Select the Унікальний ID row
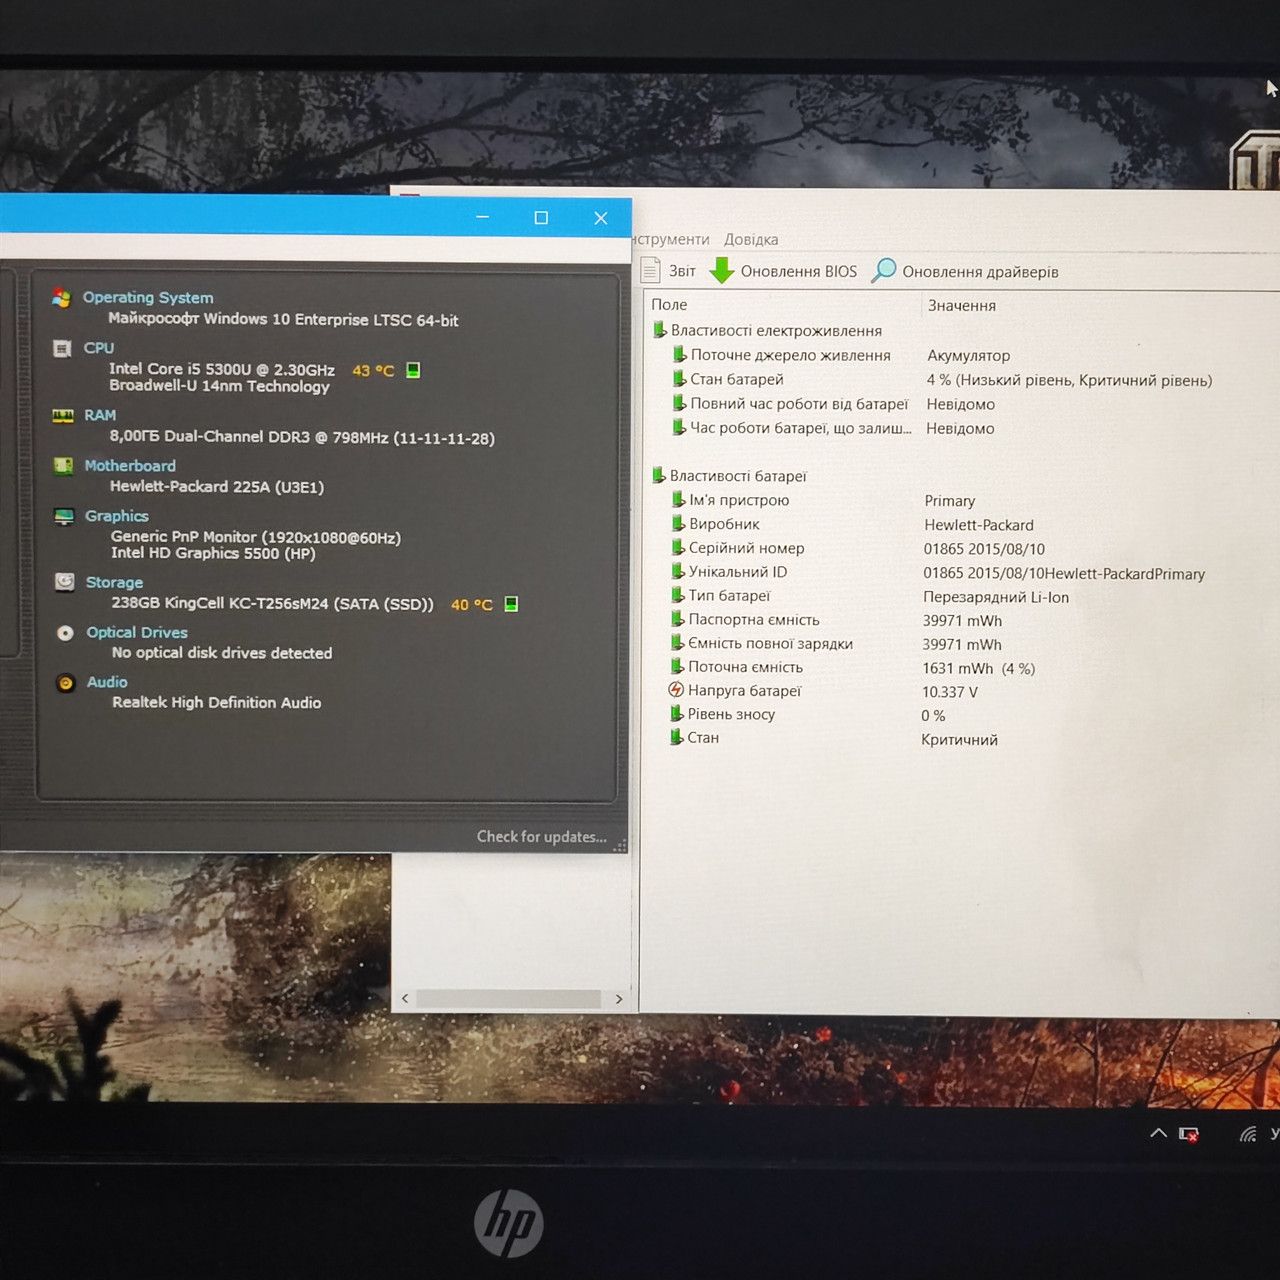Image resolution: width=1280 pixels, height=1280 pixels. coord(940,572)
